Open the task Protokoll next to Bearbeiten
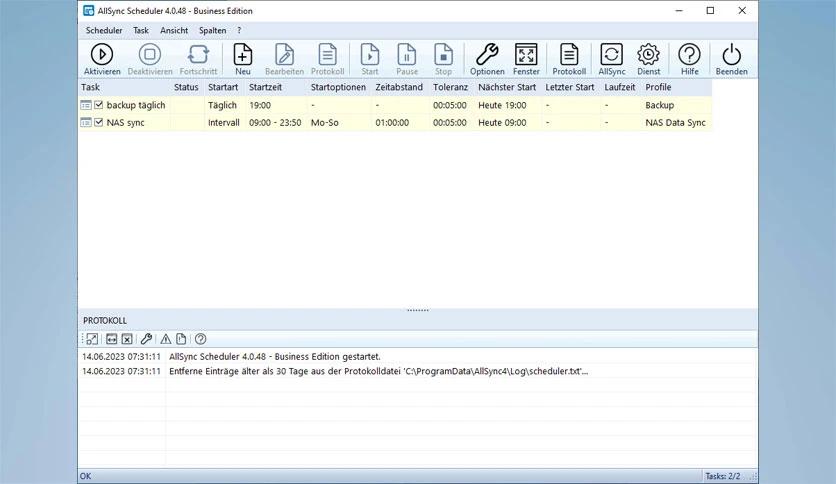Image resolution: width=836 pixels, height=484 pixels. 327,59
